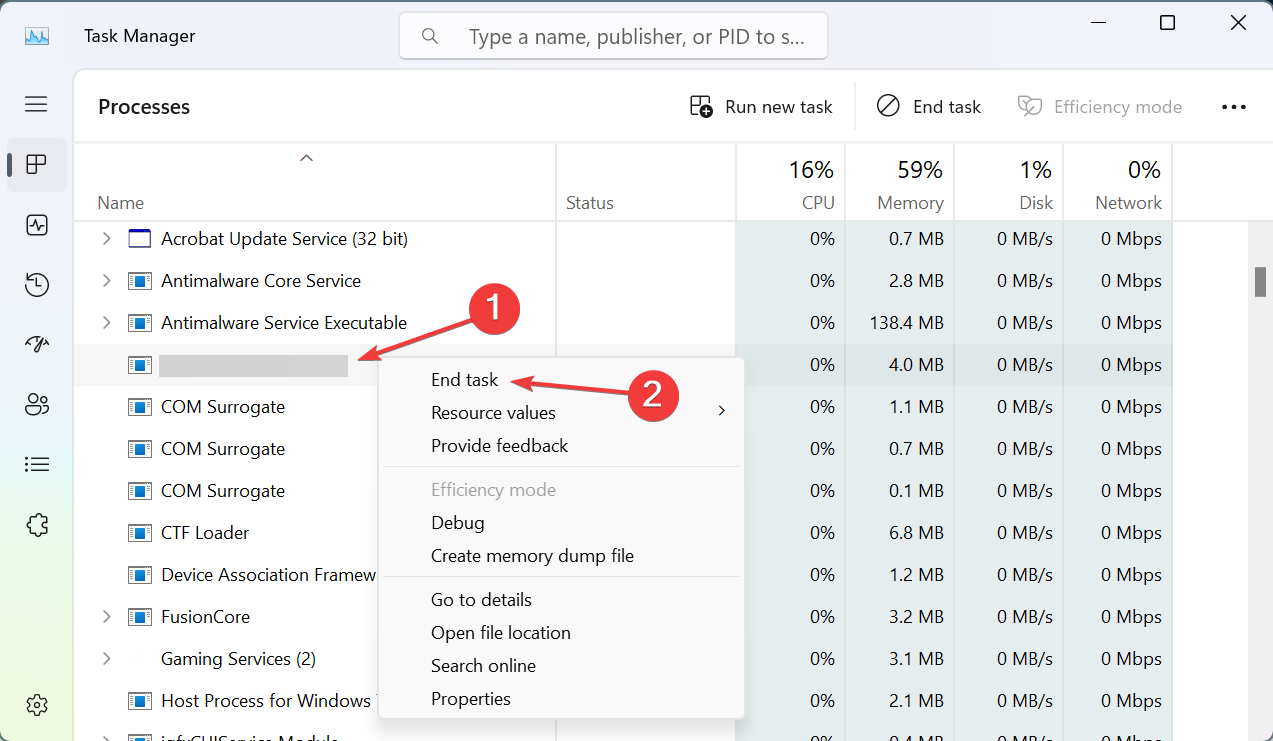Expand Gaming Services (2) group
This screenshot has height=741, width=1273.
106,659
